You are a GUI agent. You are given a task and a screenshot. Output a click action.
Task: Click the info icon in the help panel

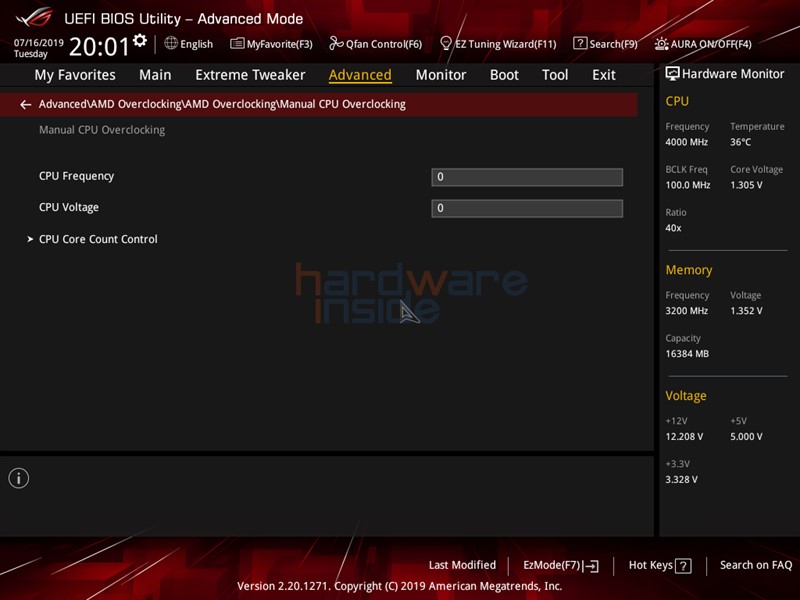click(19, 478)
